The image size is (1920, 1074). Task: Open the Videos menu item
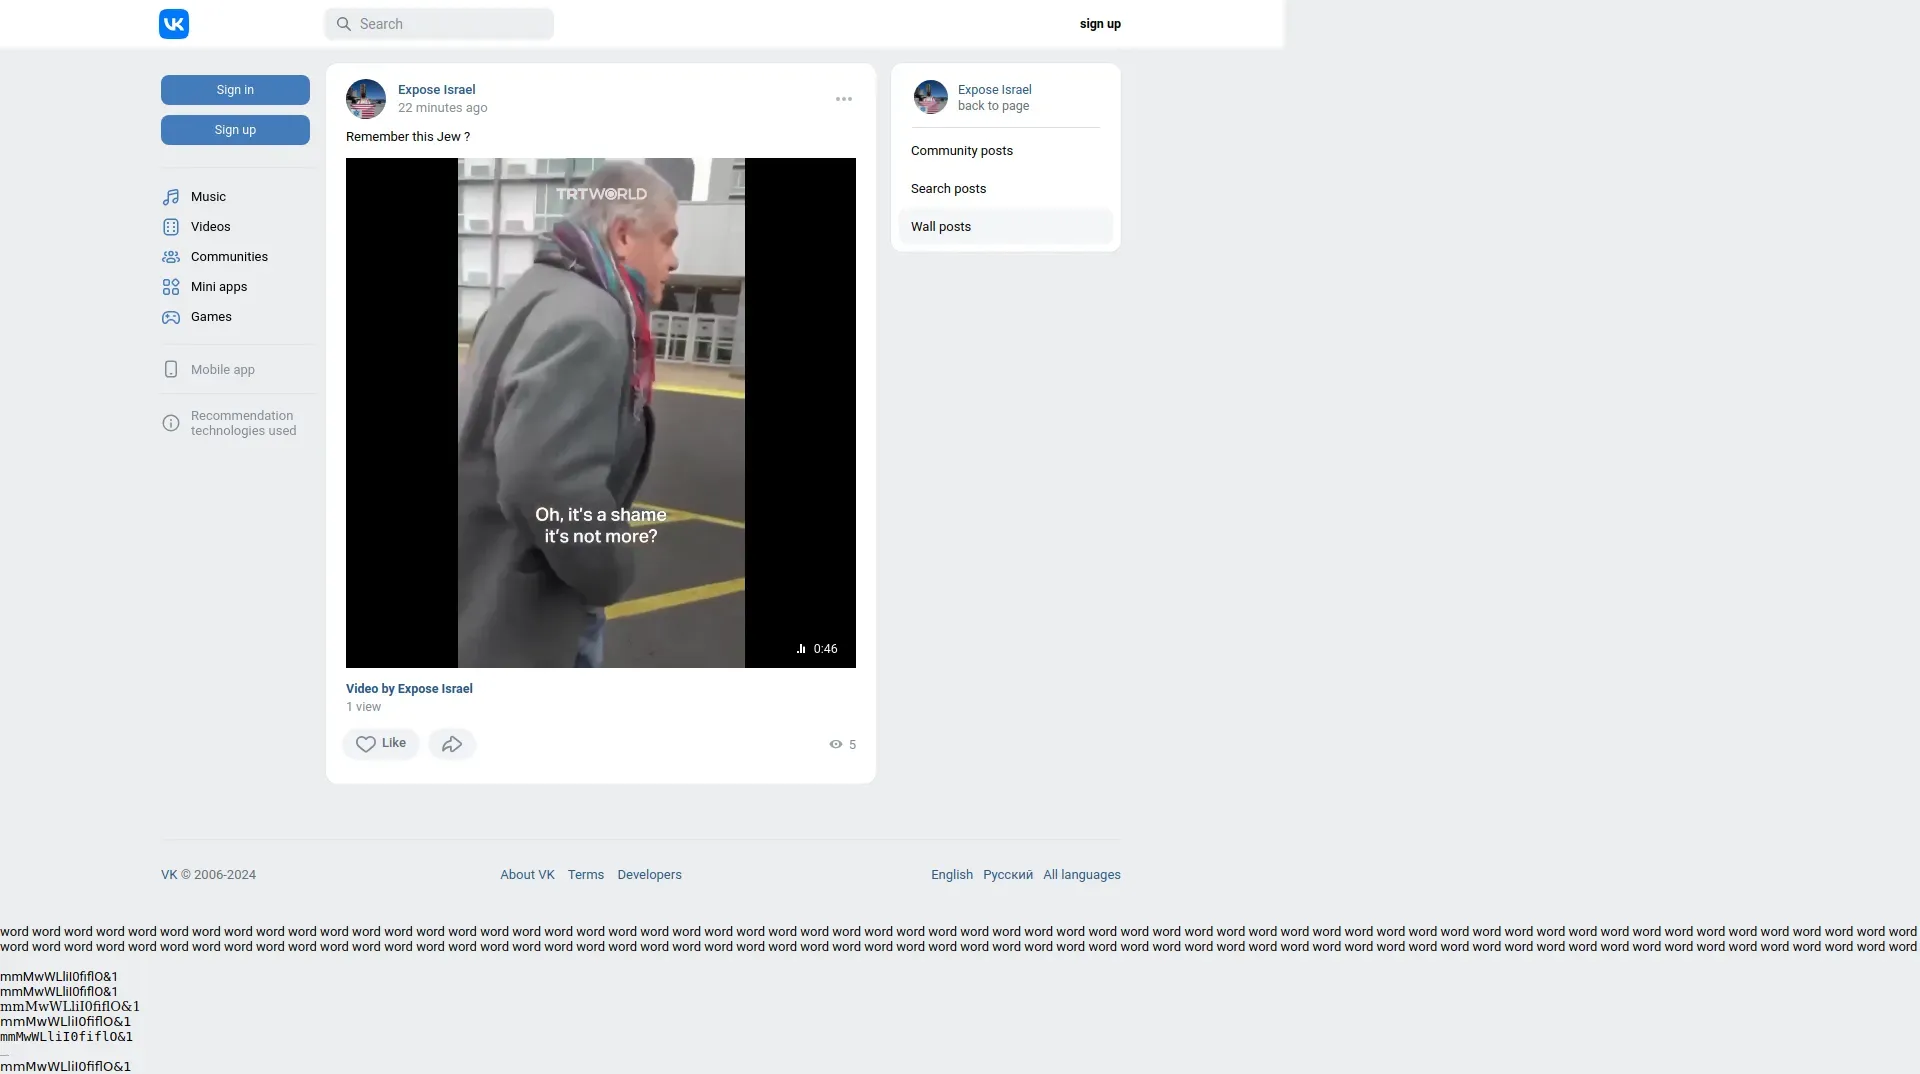click(x=238, y=227)
